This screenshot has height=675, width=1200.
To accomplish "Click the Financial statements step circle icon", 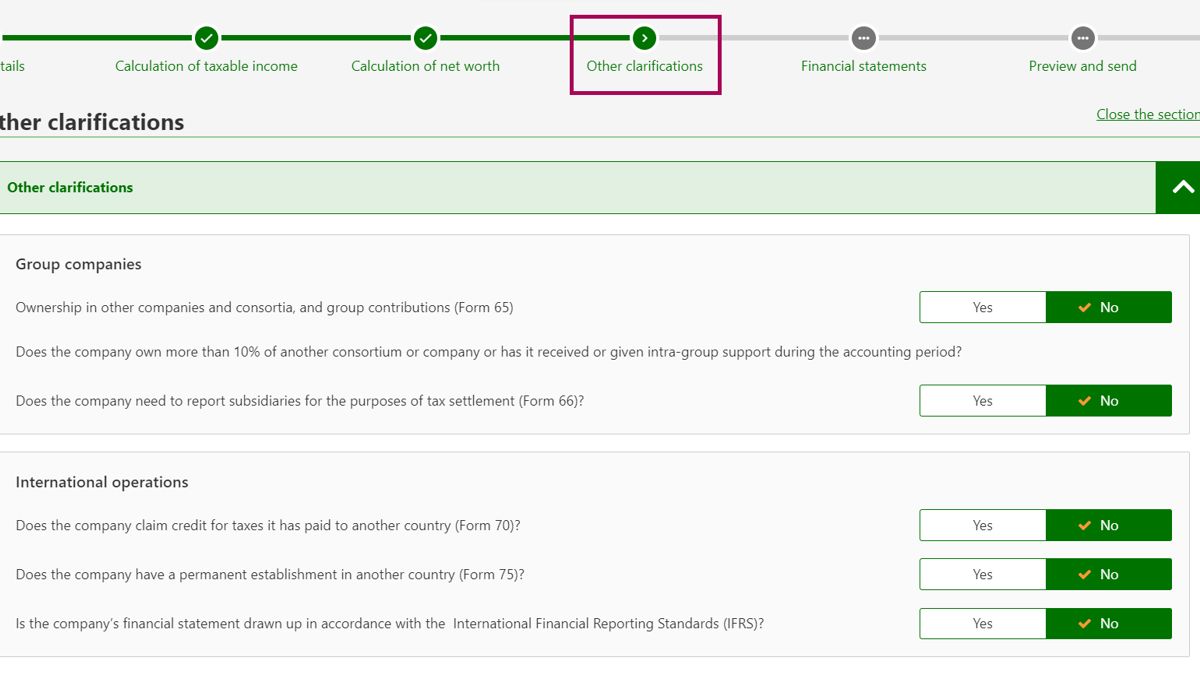I will (864, 38).
